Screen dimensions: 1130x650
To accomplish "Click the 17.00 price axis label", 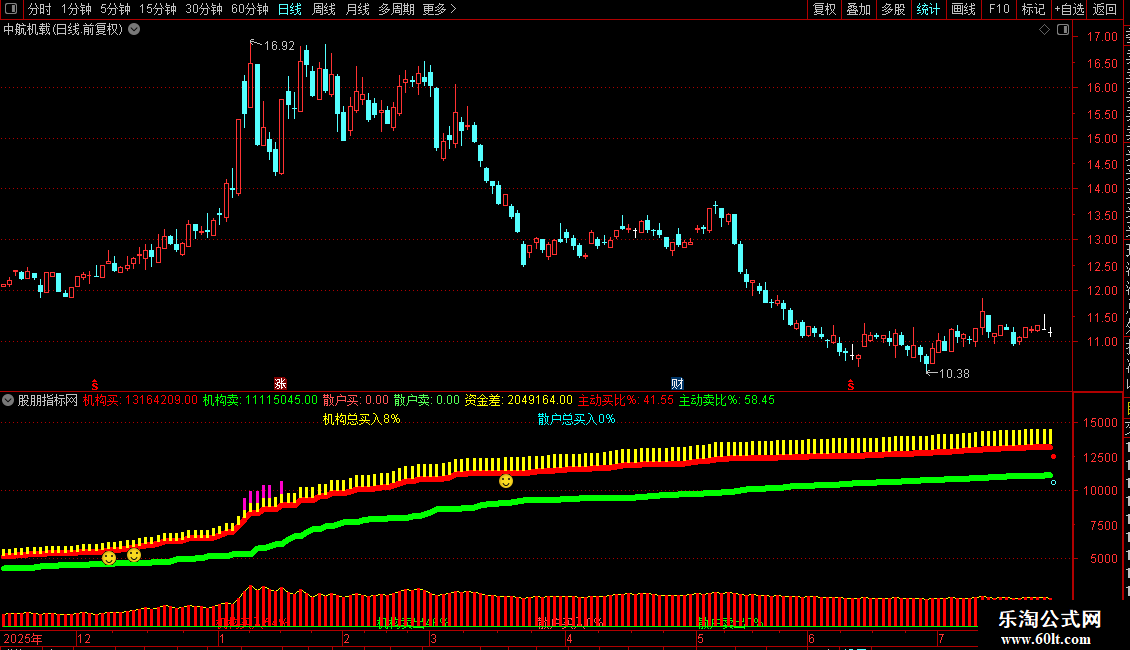I will pos(1102,37).
